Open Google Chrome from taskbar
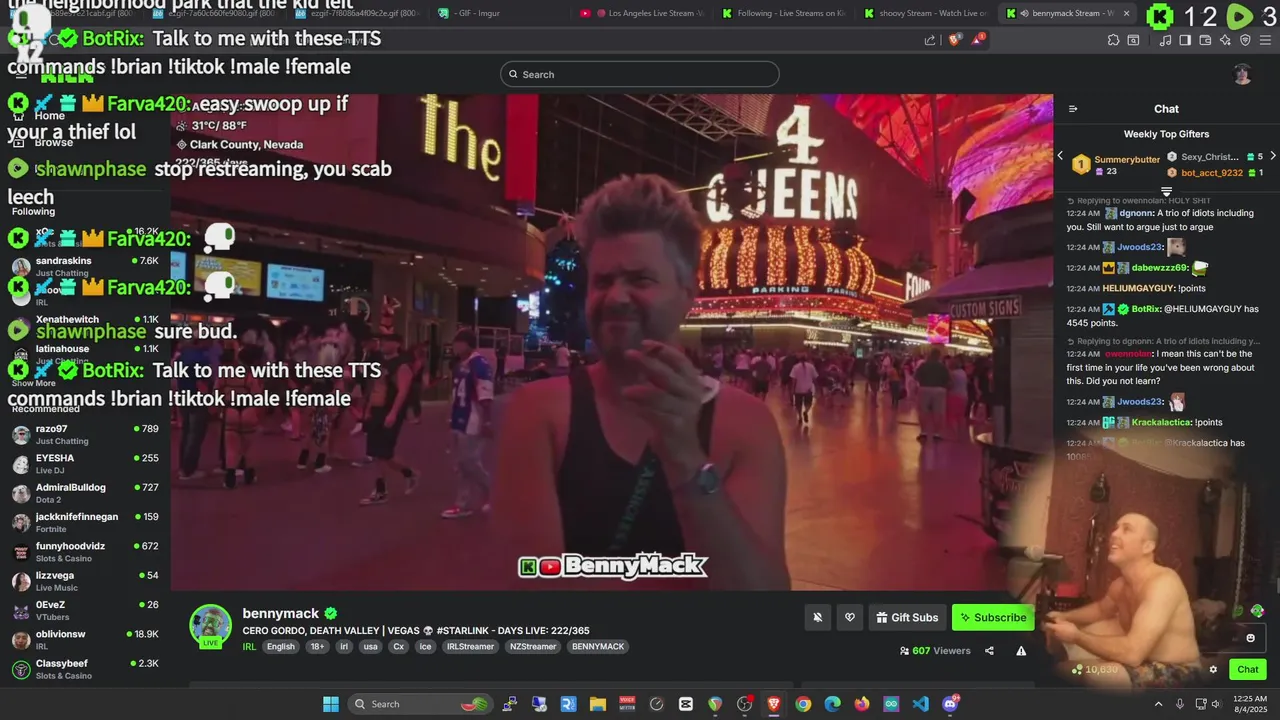Screen dimensions: 1280x720 click(803, 704)
